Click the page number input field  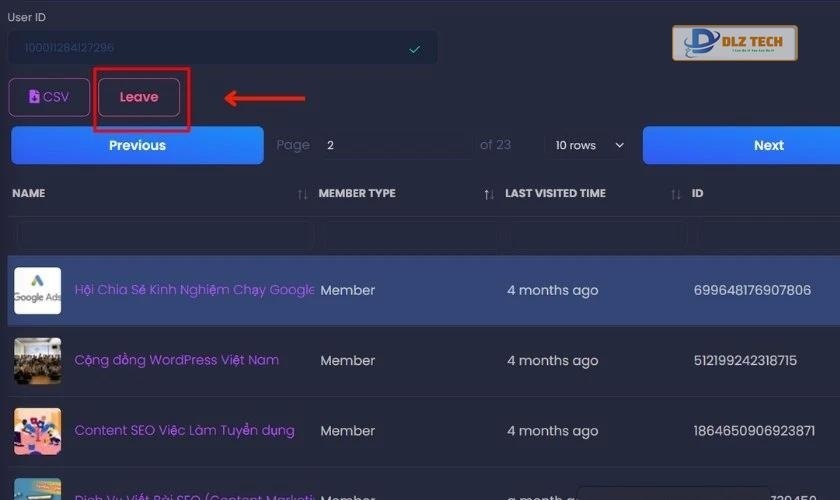(396, 145)
